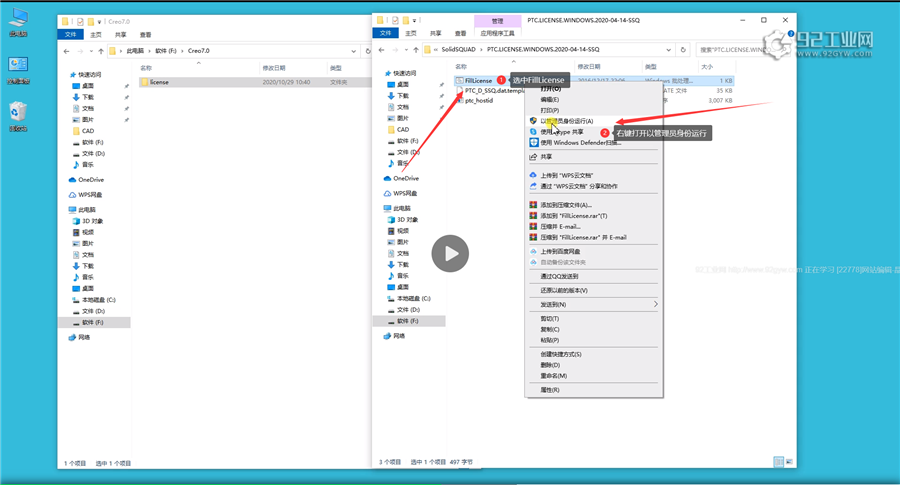Go back with the arrow in PTC.LICENSE window

click(x=382, y=50)
